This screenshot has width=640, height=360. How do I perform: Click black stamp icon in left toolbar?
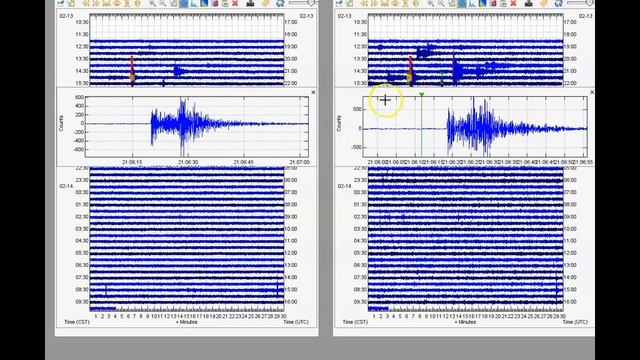[250, 3]
